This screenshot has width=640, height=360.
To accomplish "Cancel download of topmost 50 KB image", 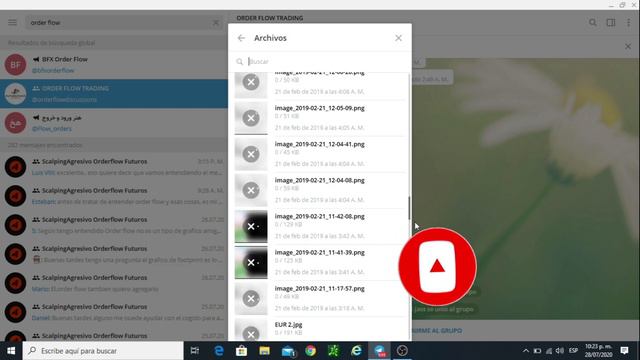I will tap(251, 82).
